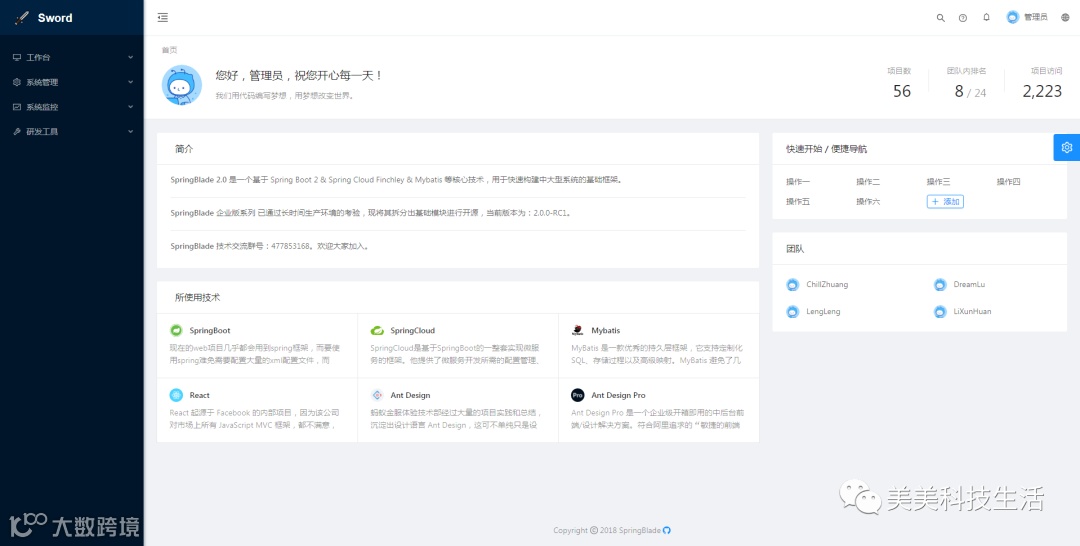Click the 首页 breadcrumb
This screenshot has height=546, width=1080.
click(169, 50)
